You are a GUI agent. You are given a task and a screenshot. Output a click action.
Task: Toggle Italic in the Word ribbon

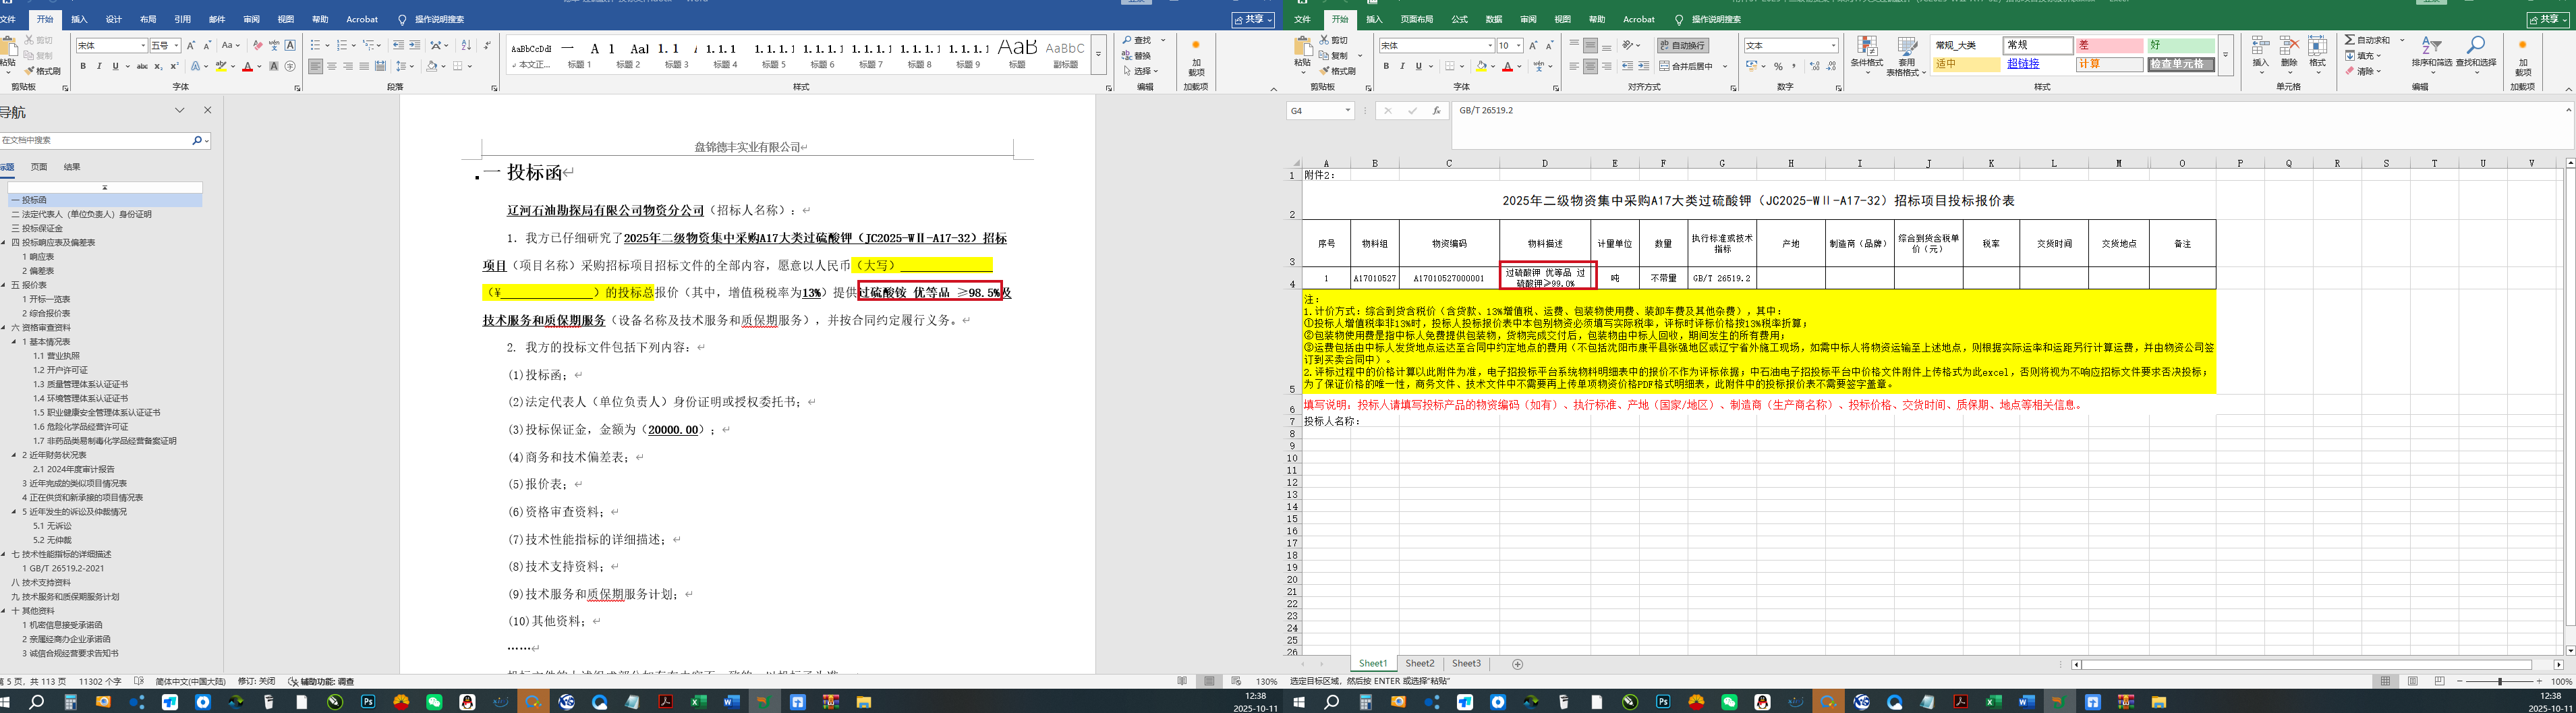[99, 66]
